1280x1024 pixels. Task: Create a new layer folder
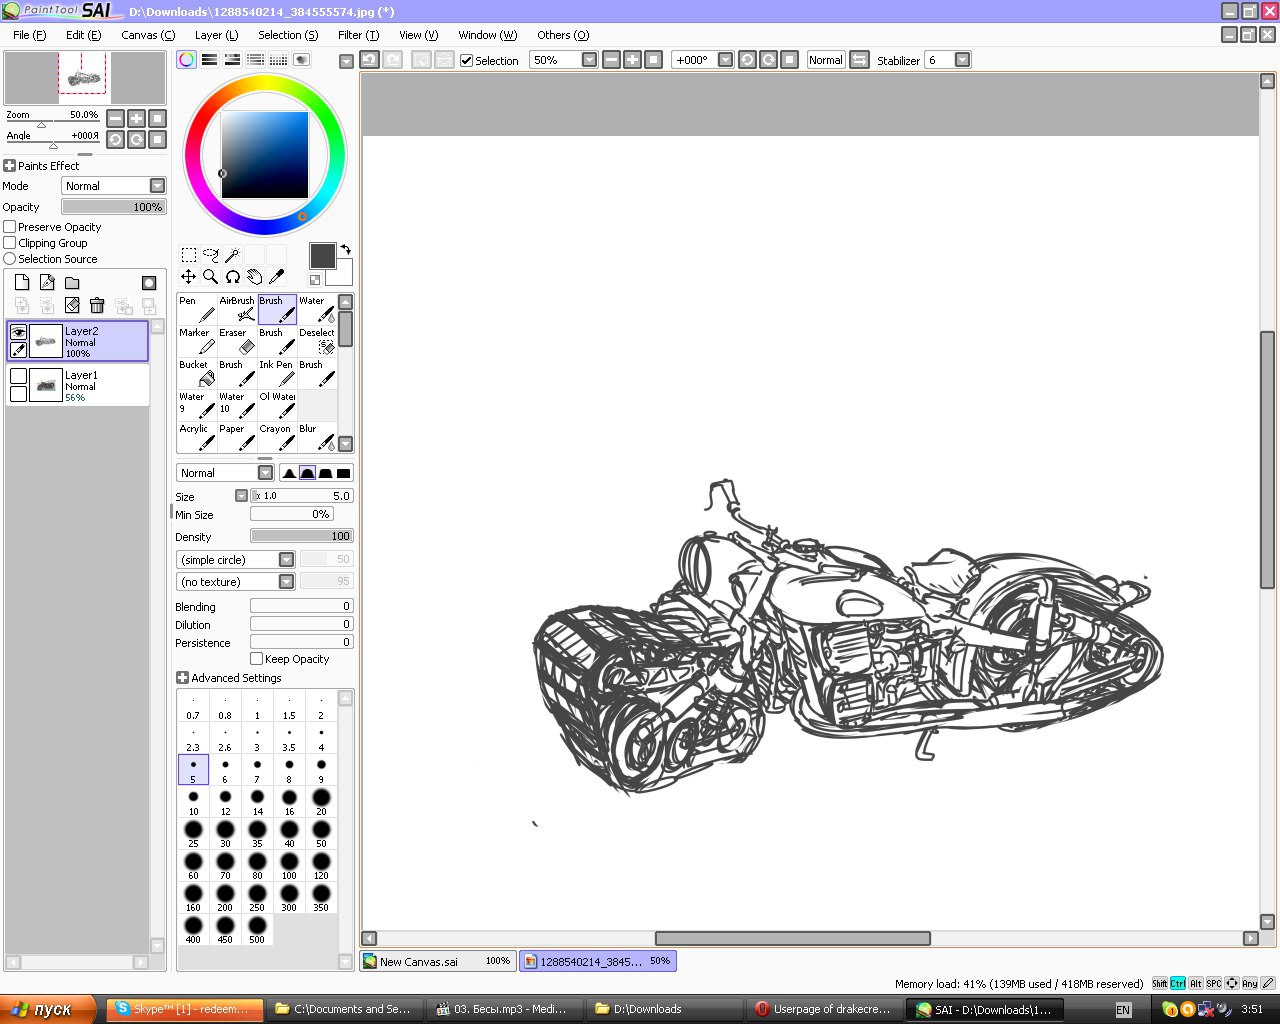tap(72, 283)
